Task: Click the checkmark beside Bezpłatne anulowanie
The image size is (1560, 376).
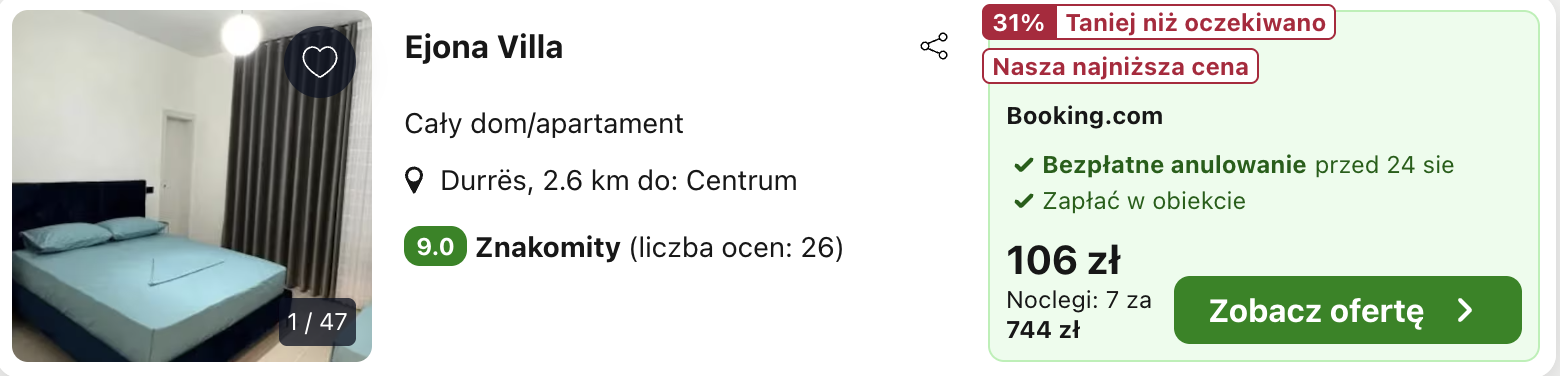Action: (1023, 165)
